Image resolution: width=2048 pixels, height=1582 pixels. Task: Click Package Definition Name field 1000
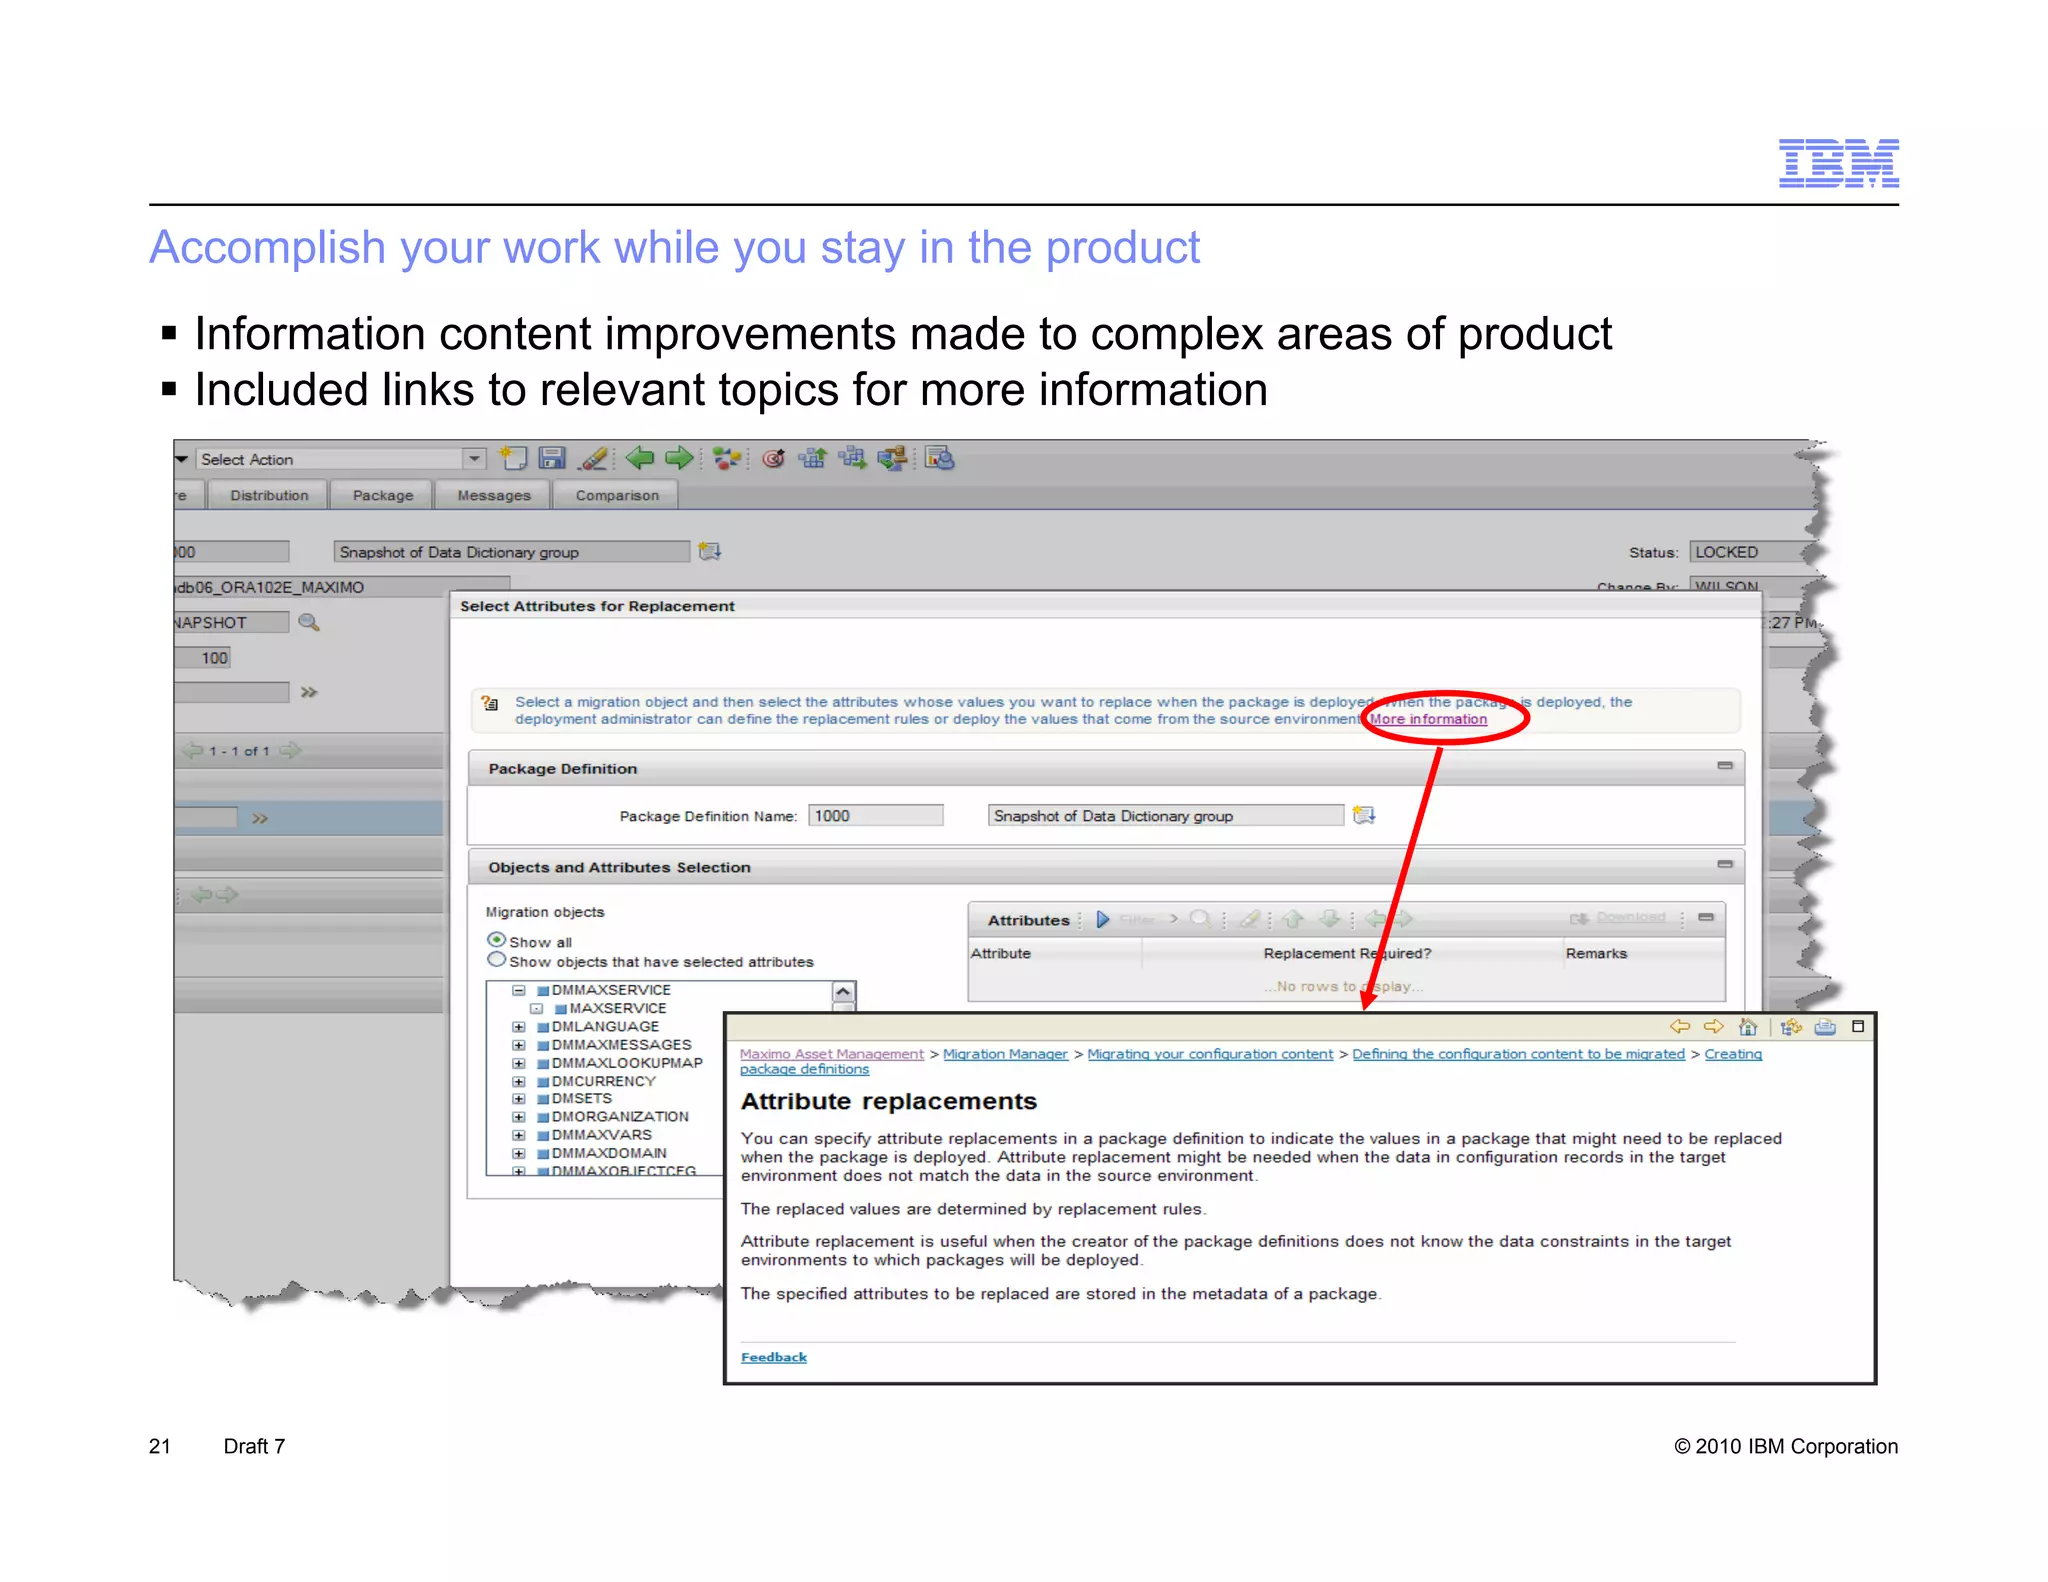click(876, 816)
